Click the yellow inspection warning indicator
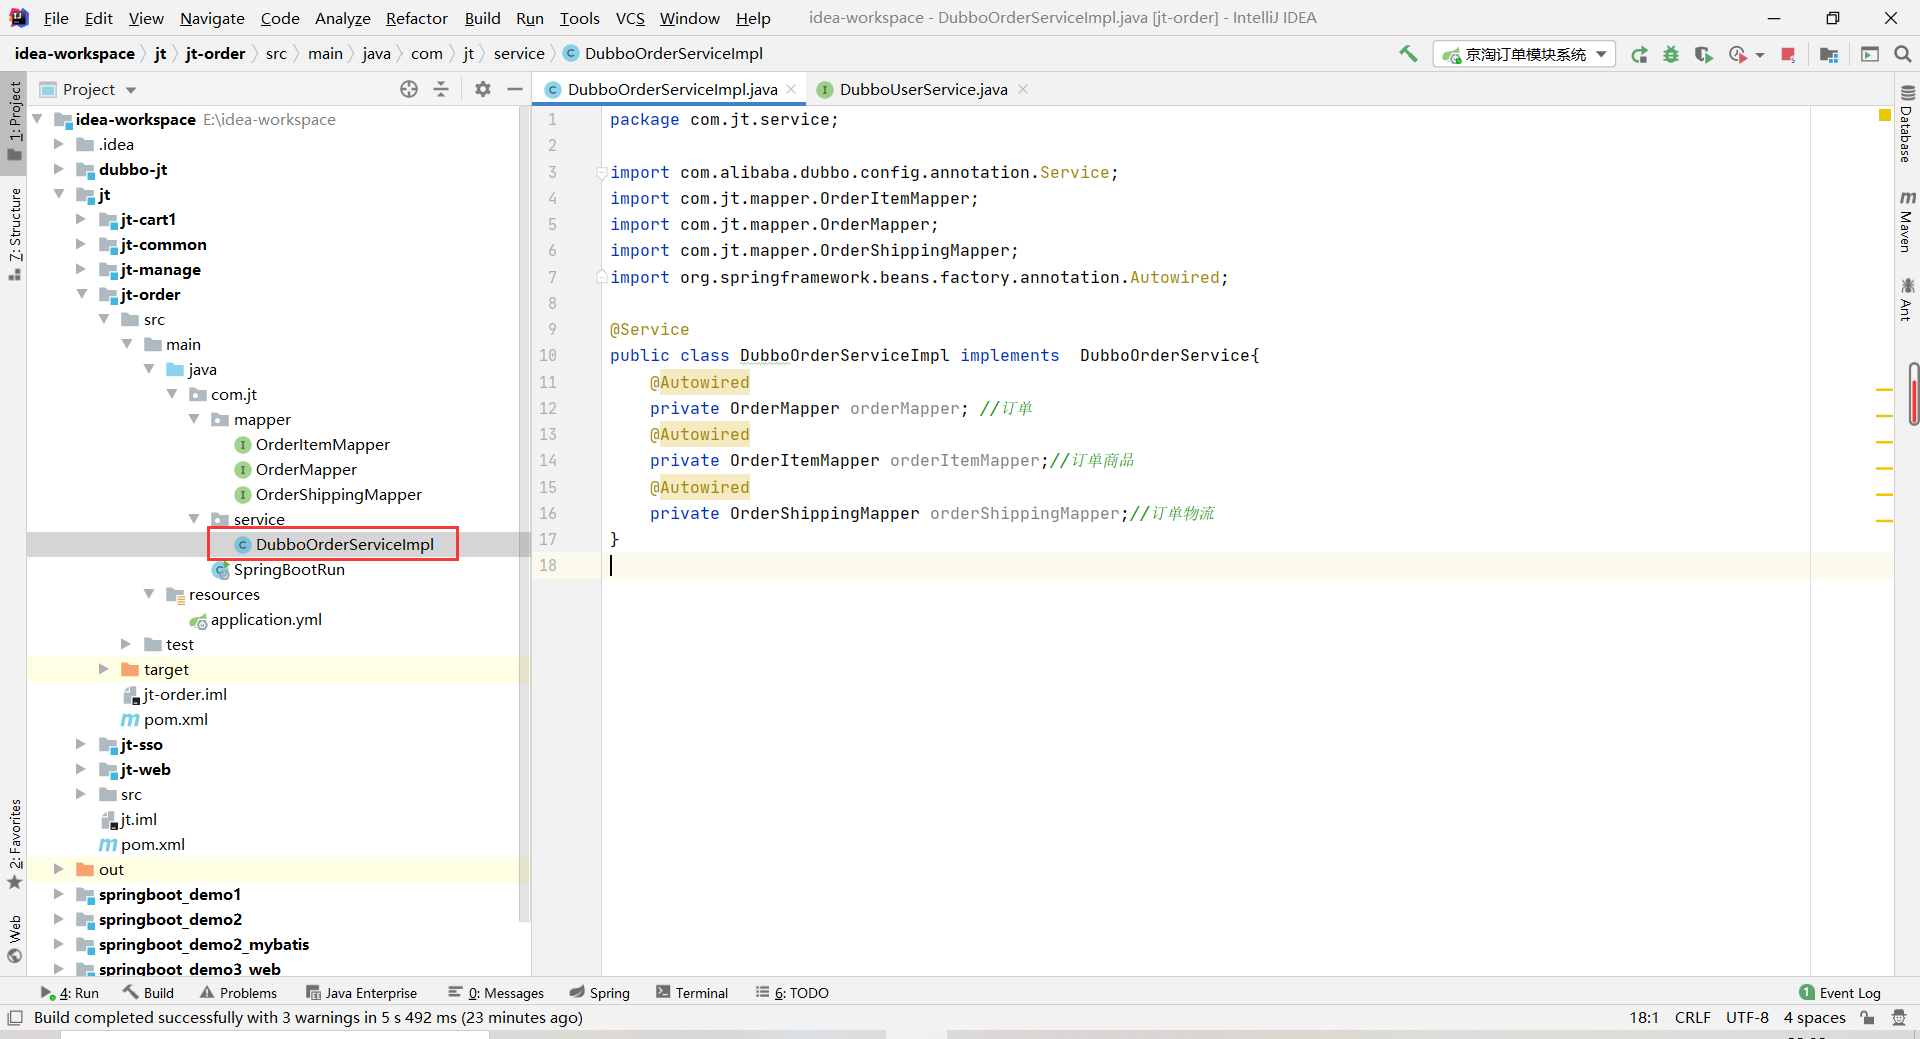The height and width of the screenshot is (1039, 1920). tap(1884, 116)
